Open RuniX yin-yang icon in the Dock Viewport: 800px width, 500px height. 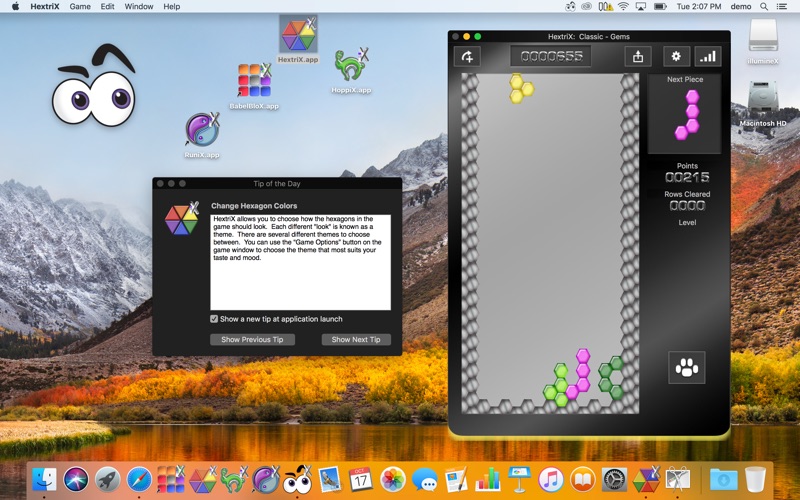266,480
